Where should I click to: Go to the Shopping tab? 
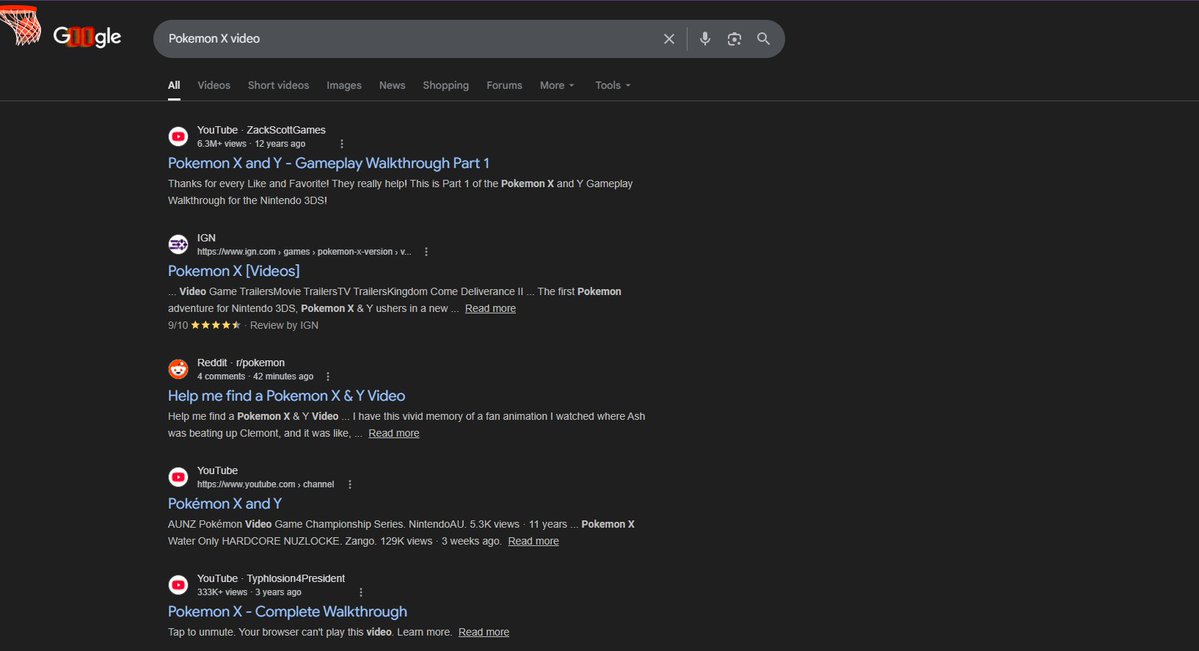446,86
